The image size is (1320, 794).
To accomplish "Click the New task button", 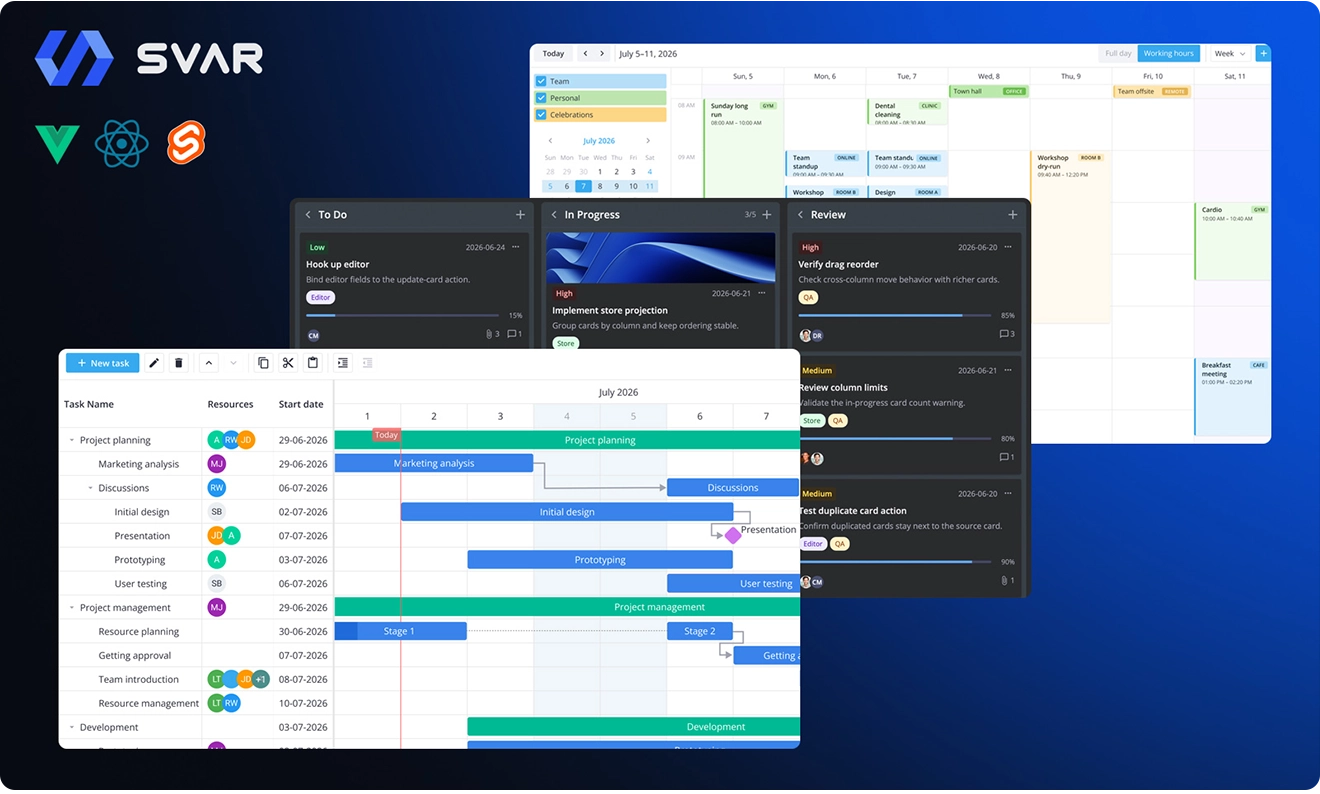I will (x=103, y=363).
